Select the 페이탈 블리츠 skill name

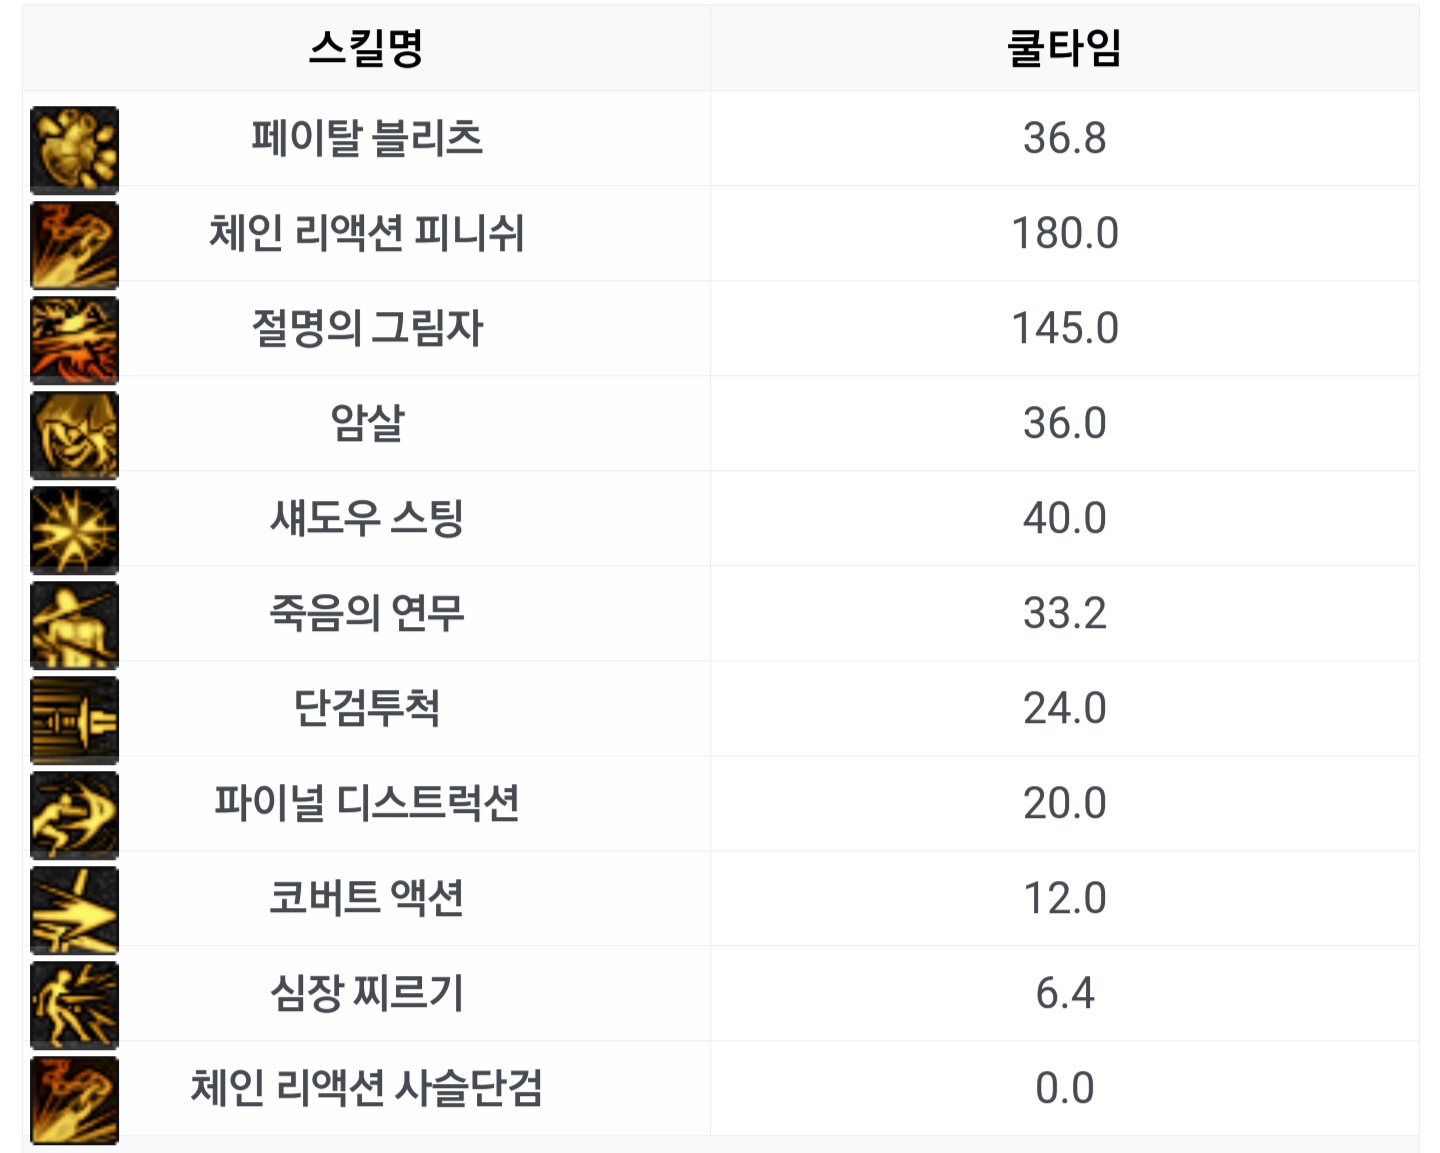(x=367, y=138)
